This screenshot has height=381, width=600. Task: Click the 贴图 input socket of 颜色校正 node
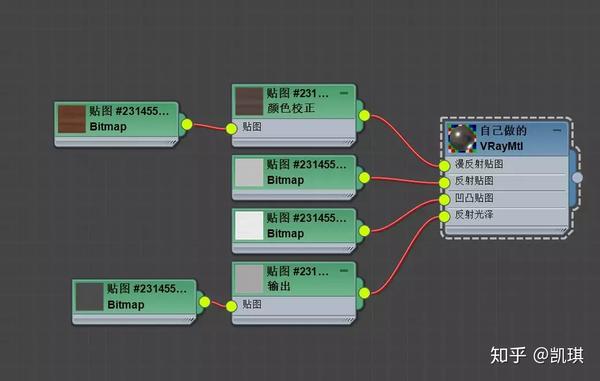[232, 129]
